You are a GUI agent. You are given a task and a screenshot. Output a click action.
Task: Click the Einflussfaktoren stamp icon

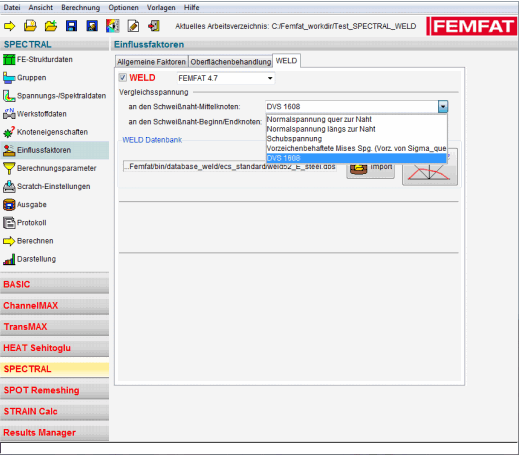[x=9, y=150]
